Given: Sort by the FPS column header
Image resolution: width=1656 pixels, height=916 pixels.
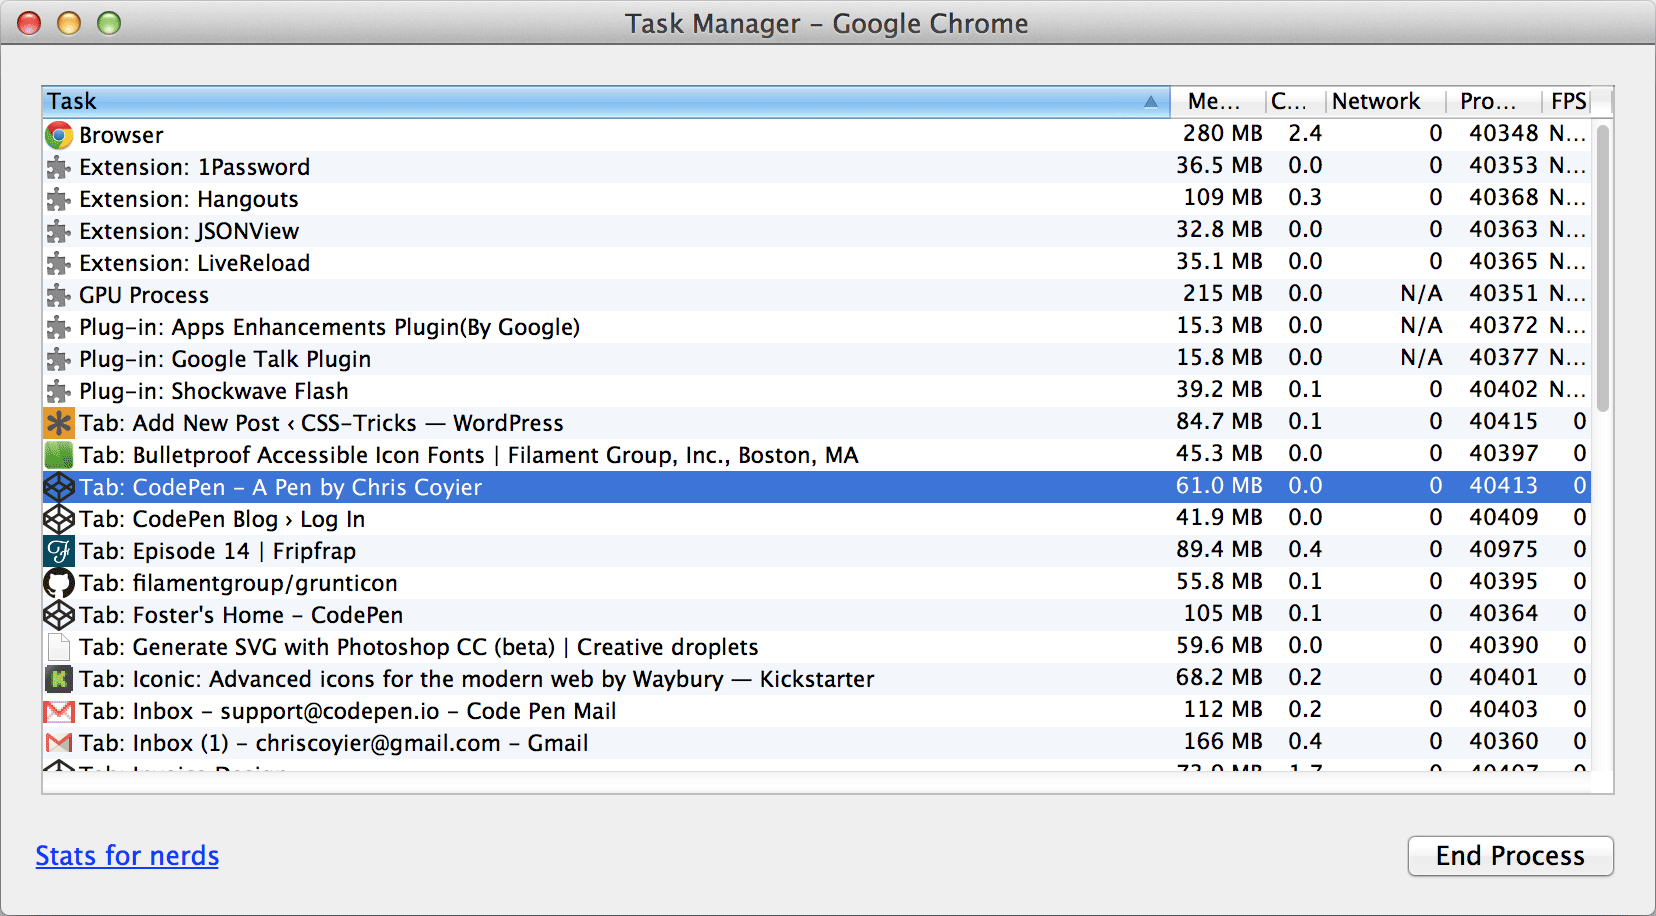Looking at the screenshot, I should click(x=1568, y=101).
